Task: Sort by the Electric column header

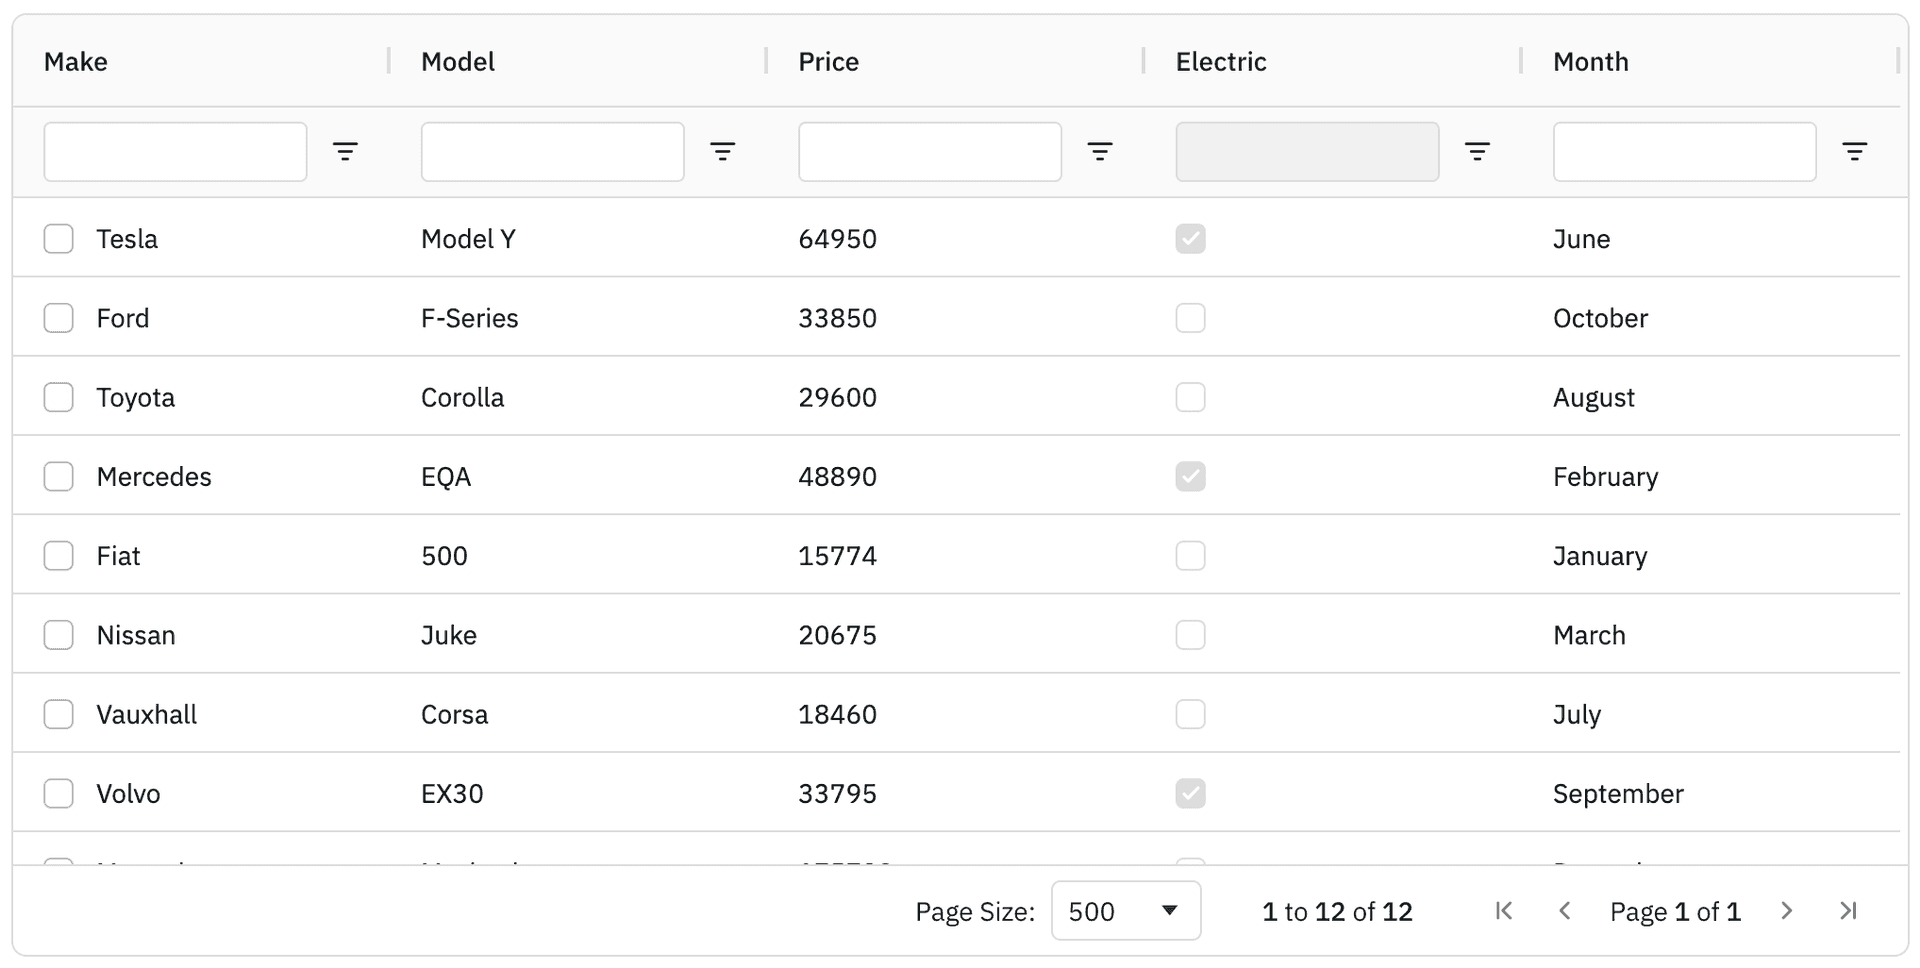Action: point(1221,62)
